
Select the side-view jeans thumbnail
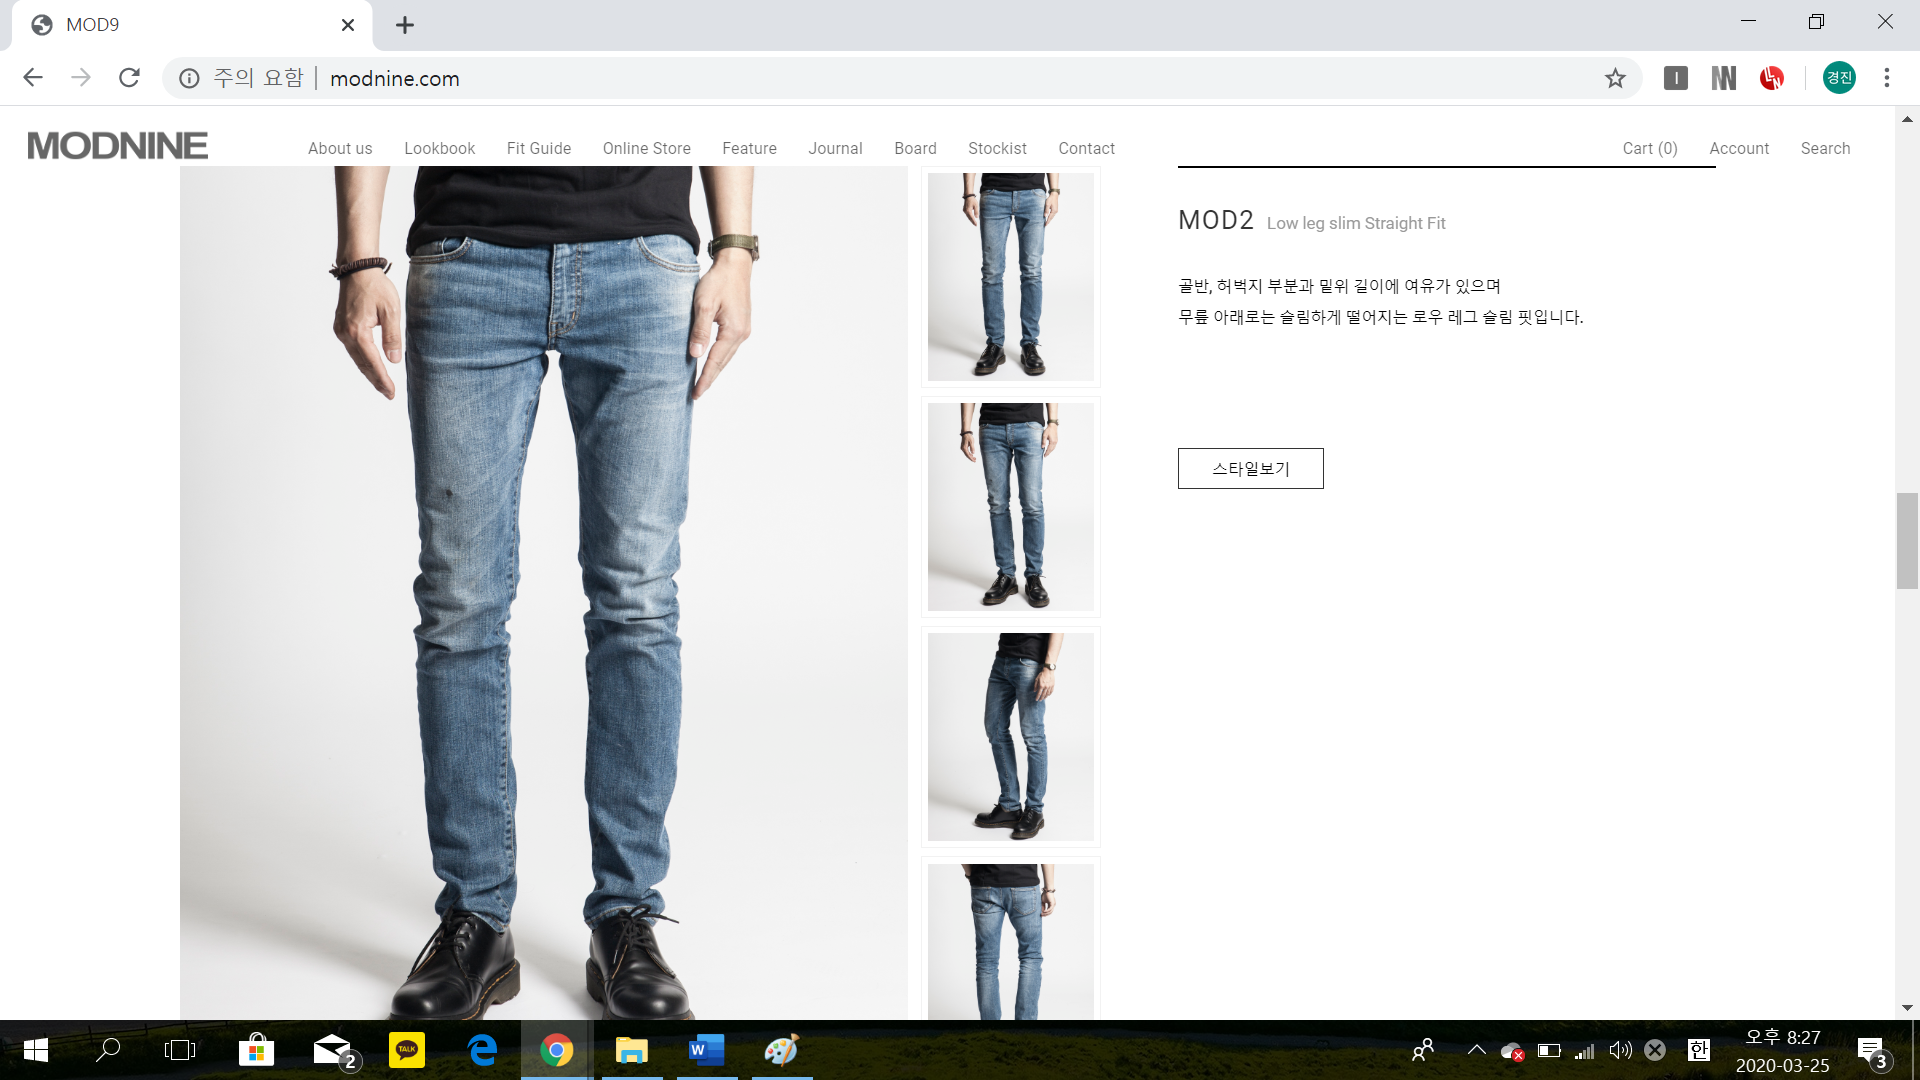[1010, 737]
